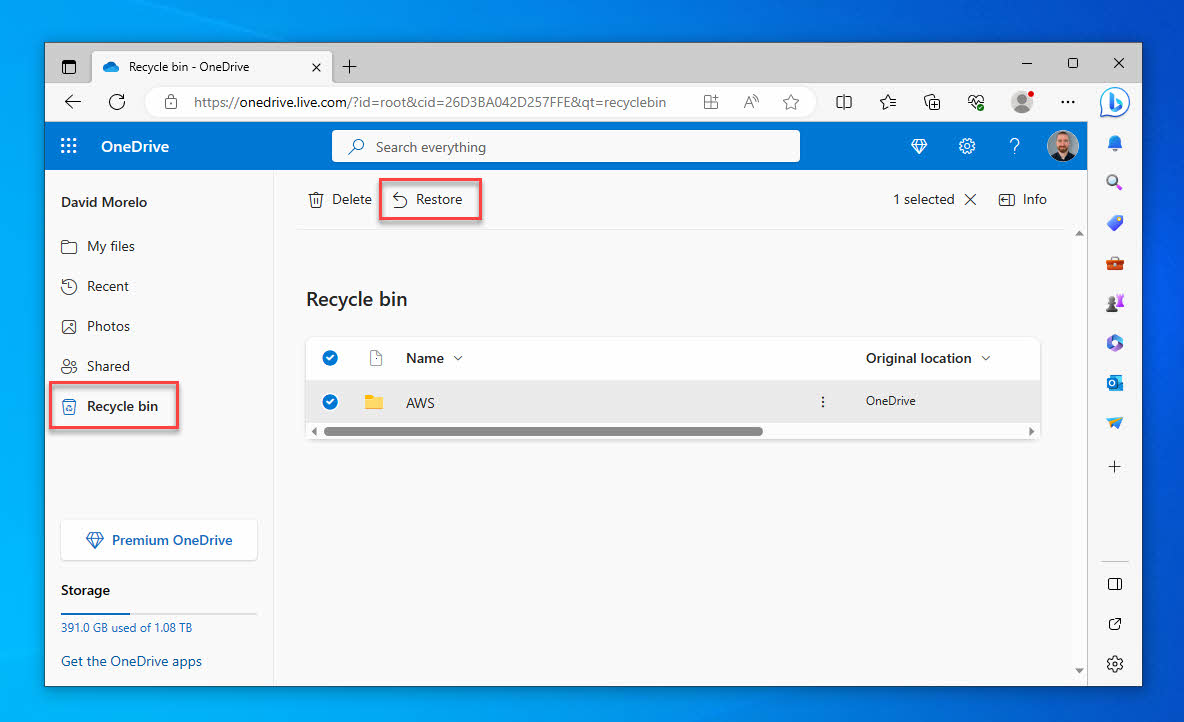Screen dimensions: 1184x722
Task: Open Browser essentials heart icon
Action: click(x=976, y=102)
